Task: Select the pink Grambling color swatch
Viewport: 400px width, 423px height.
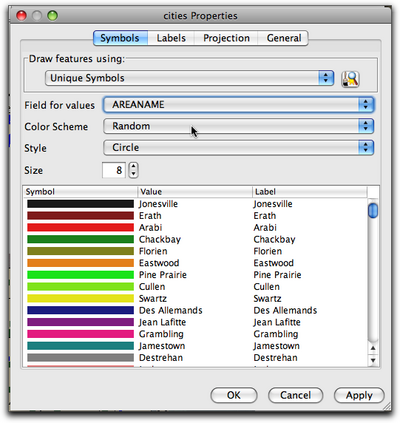Action: [x=80, y=334]
